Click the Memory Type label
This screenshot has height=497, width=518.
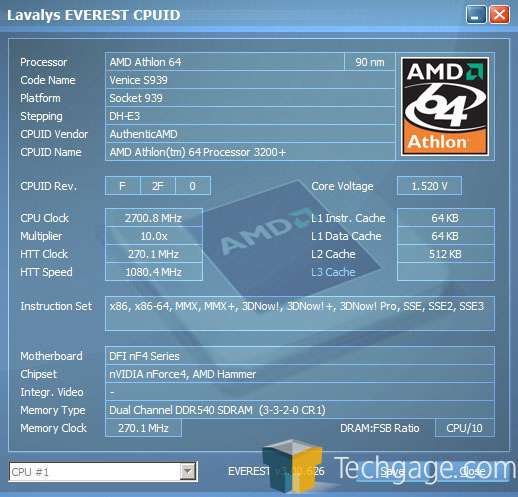(x=53, y=410)
